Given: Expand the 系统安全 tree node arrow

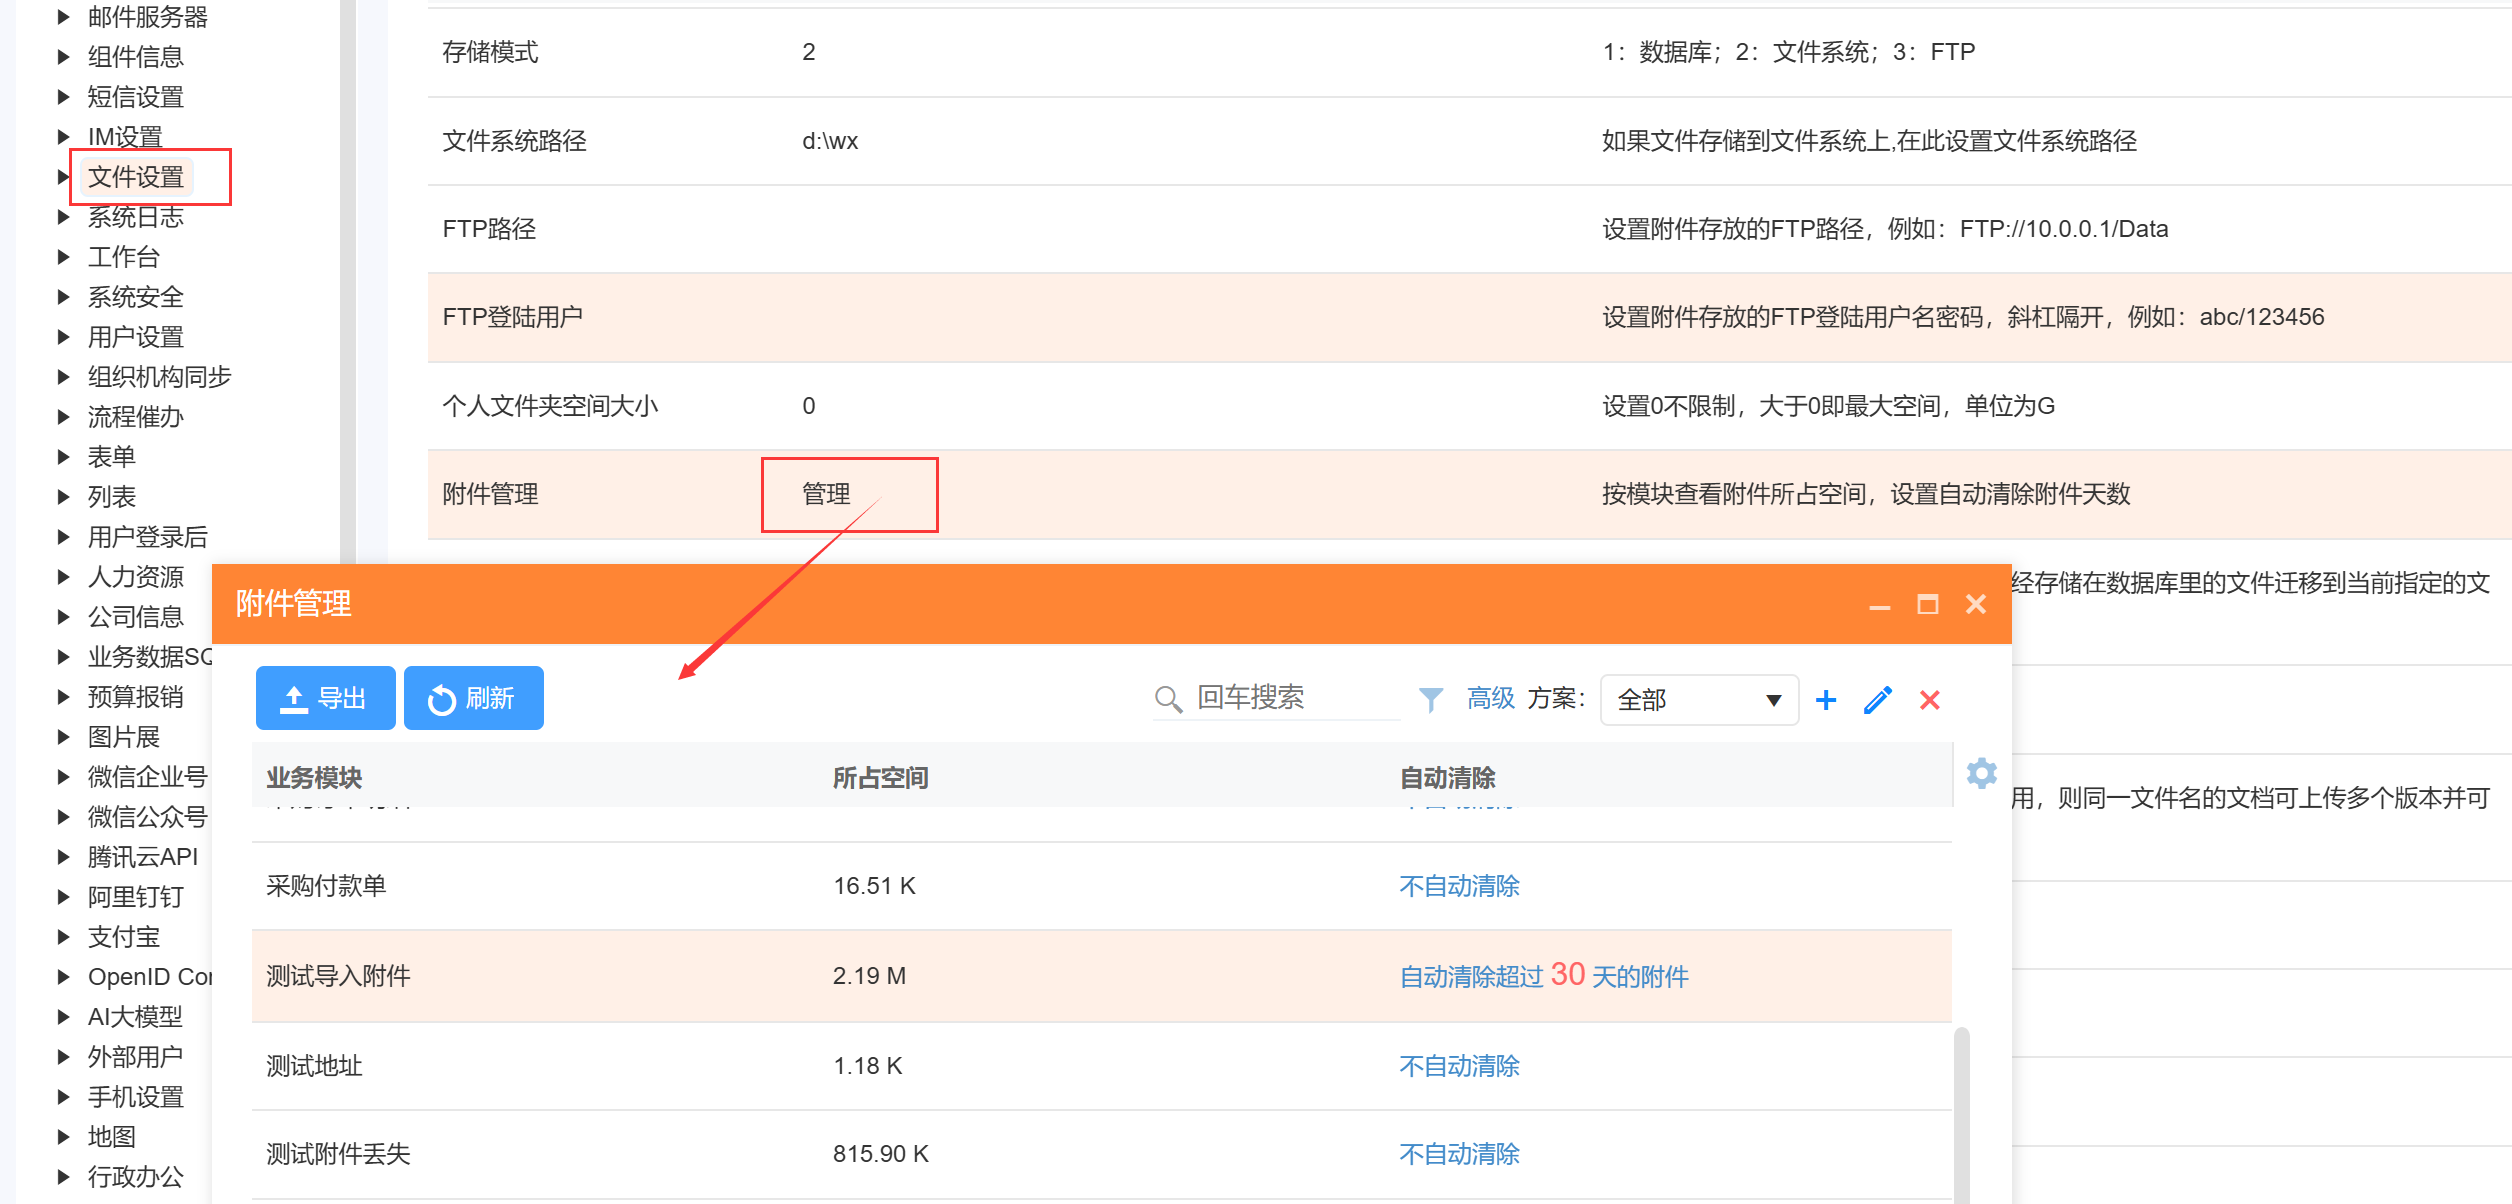Looking at the screenshot, I should point(64,297).
